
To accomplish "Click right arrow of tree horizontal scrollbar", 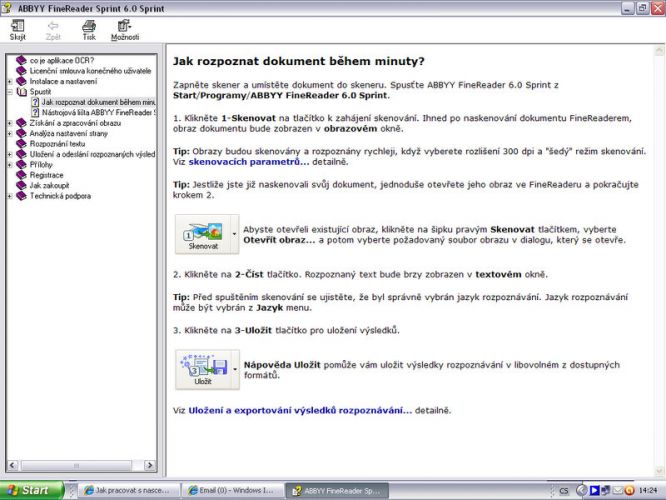I will (x=150, y=465).
